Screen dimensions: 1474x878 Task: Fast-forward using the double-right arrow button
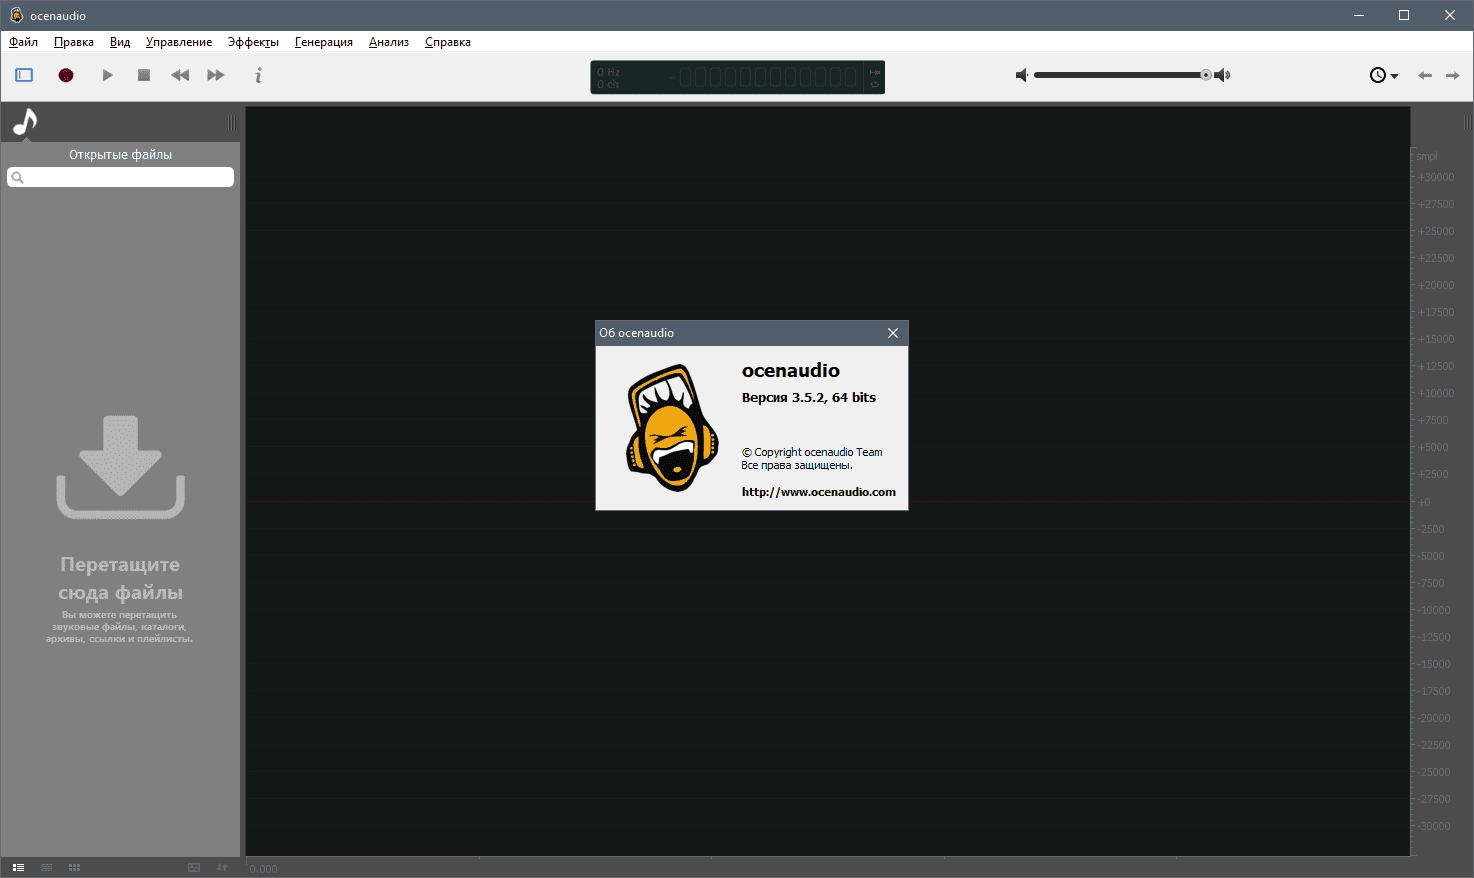216,75
